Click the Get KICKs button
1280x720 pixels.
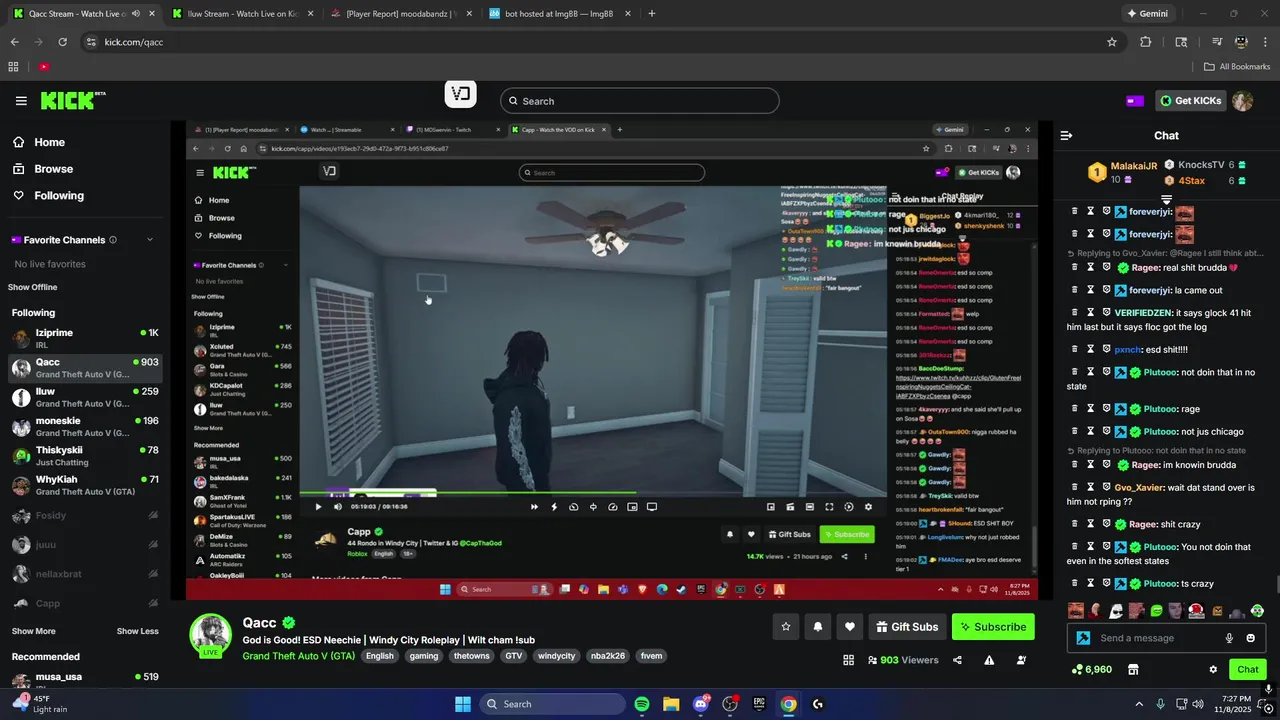point(1191,101)
